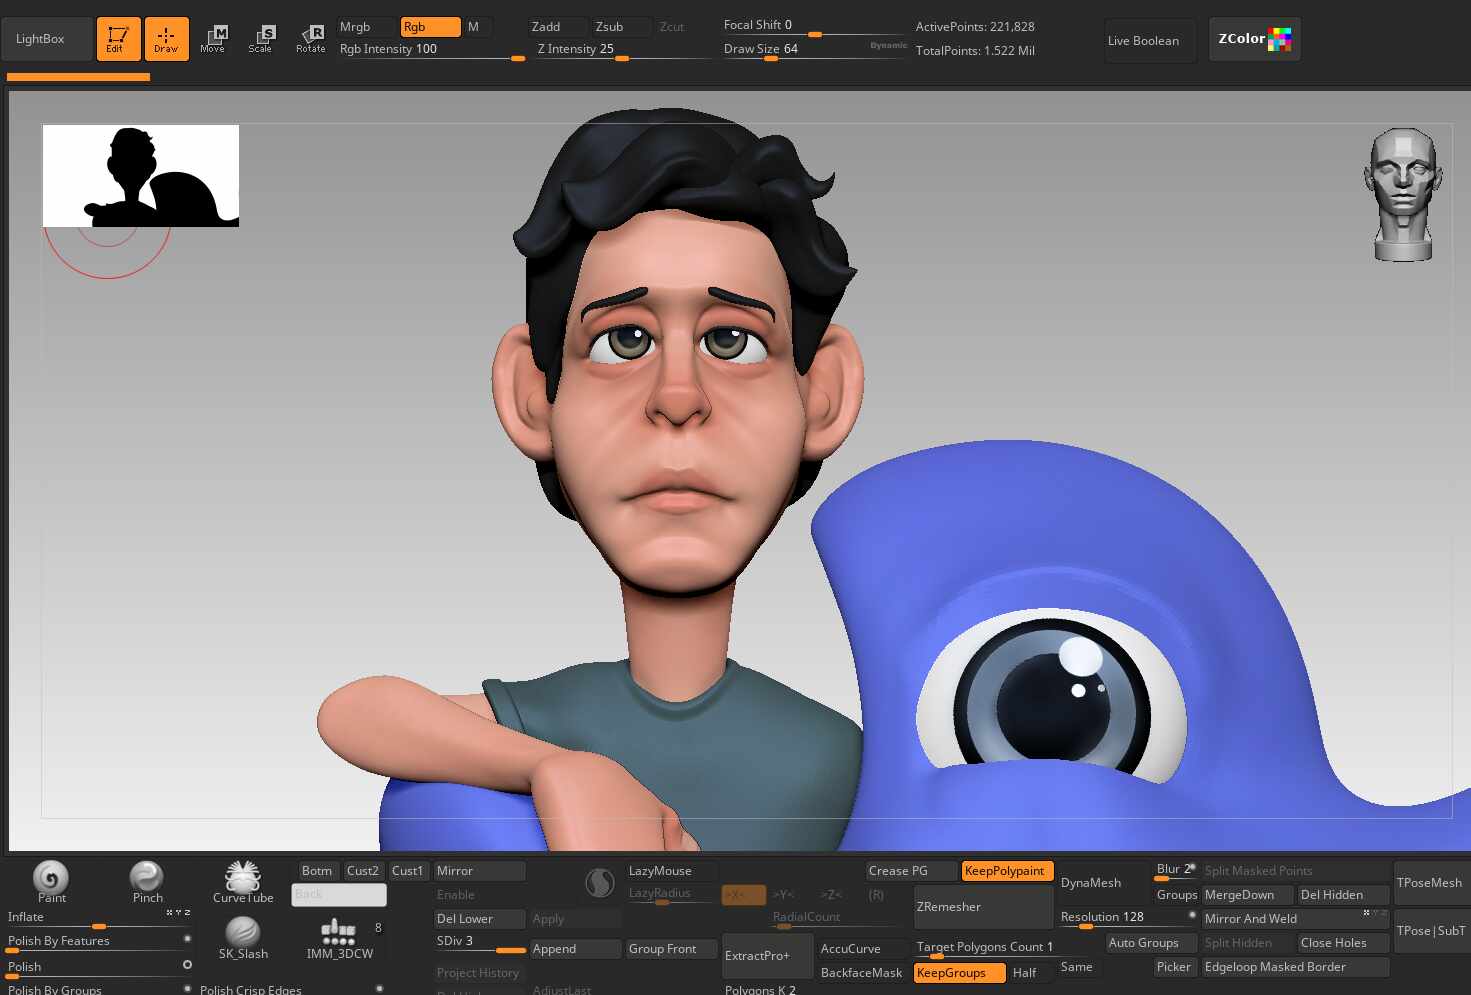Switch to the Botm shelf tab
Viewport: 1471px width, 995px height.
pos(317,871)
